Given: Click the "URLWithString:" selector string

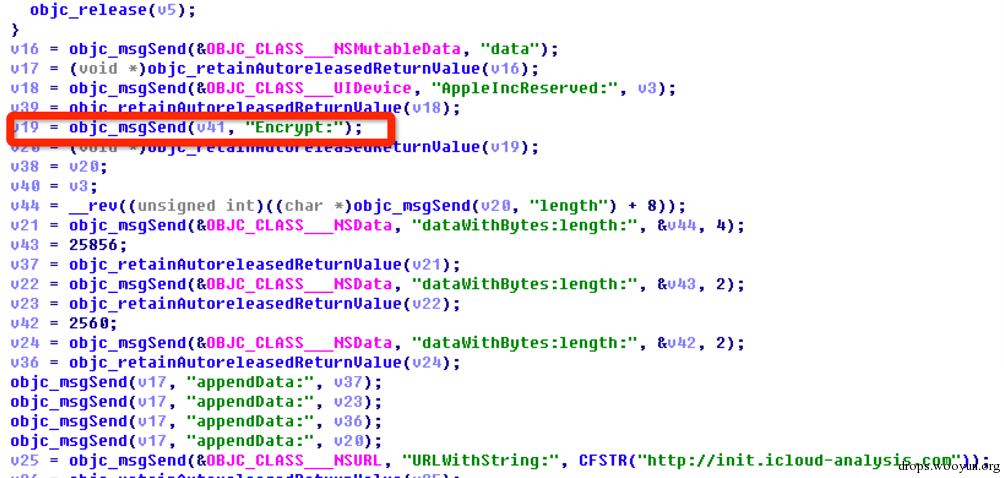Looking at the screenshot, I should (x=484, y=461).
